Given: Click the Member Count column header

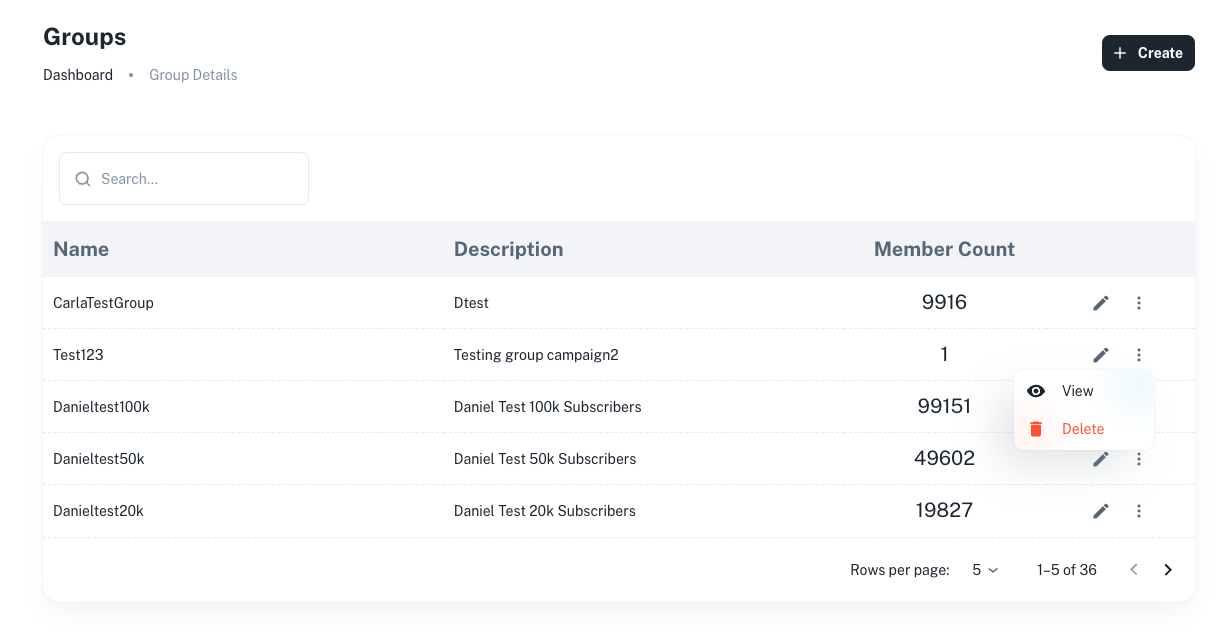Looking at the screenshot, I should click(944, 249).
